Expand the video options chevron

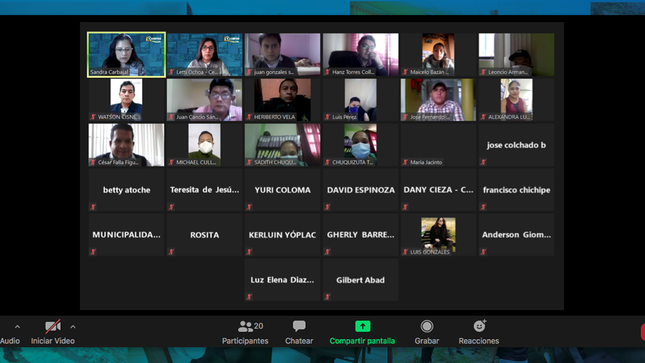[73, 327]
